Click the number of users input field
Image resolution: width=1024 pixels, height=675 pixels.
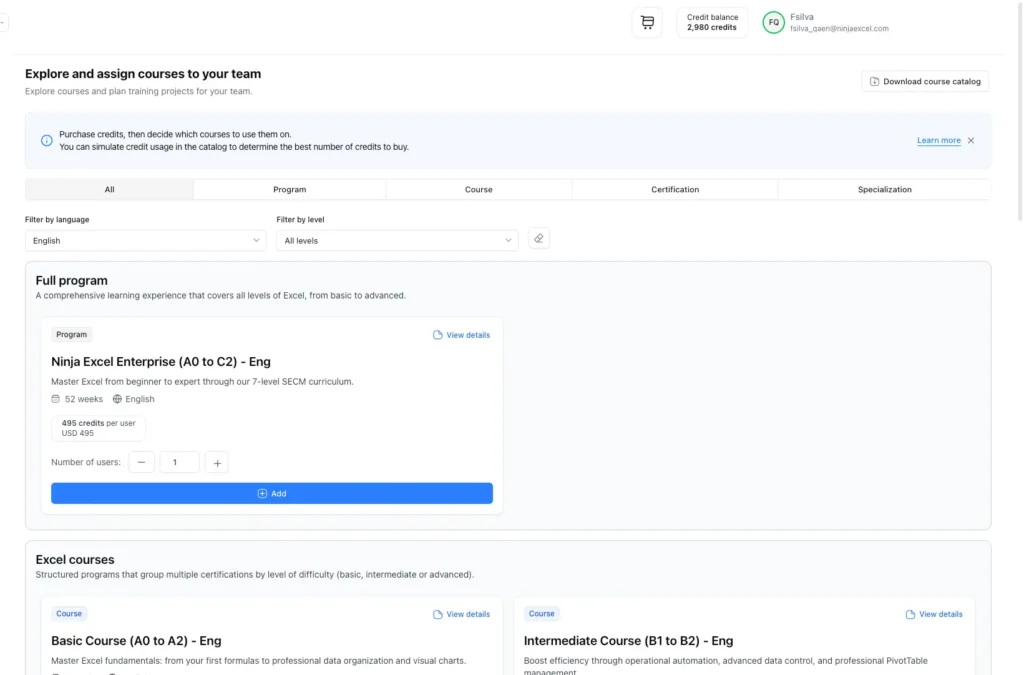[179, 462]
